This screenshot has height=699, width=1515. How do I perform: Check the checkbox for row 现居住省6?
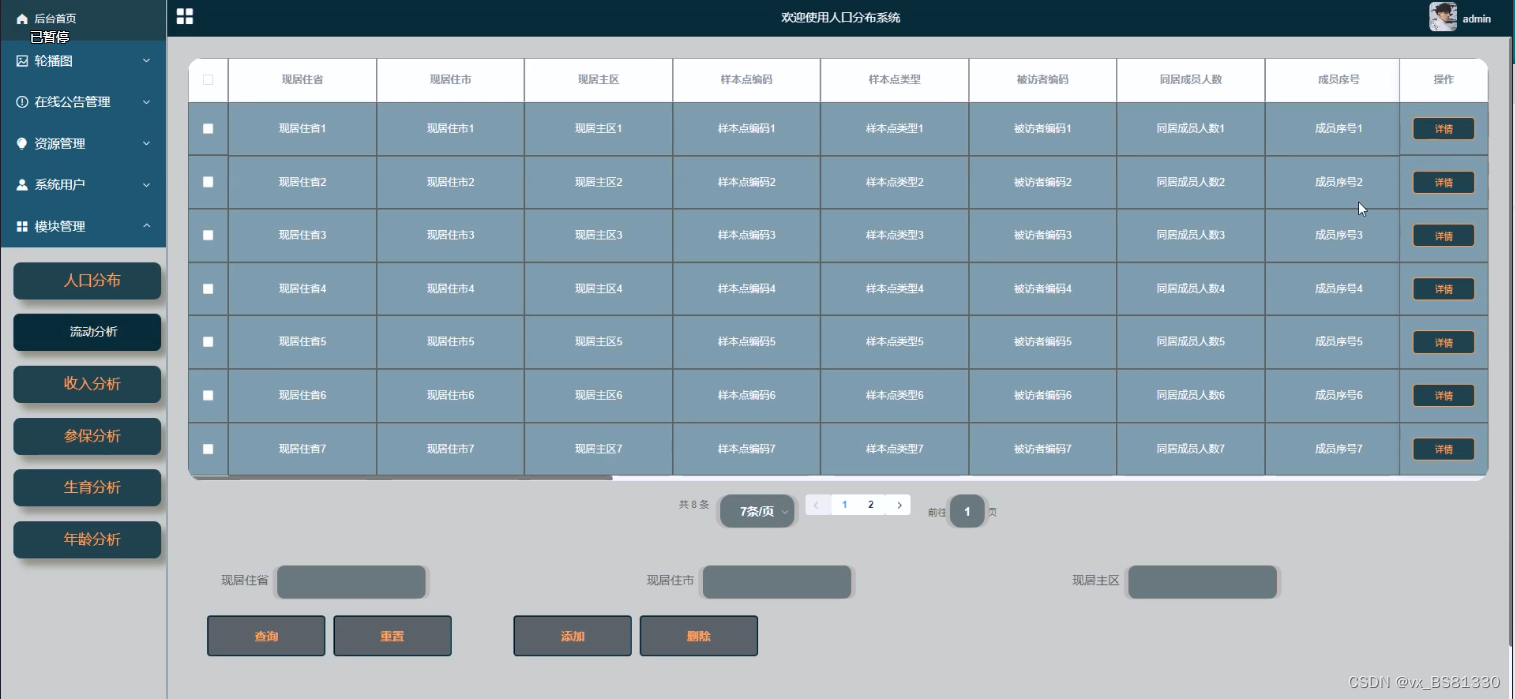click(x=208, y=395)
